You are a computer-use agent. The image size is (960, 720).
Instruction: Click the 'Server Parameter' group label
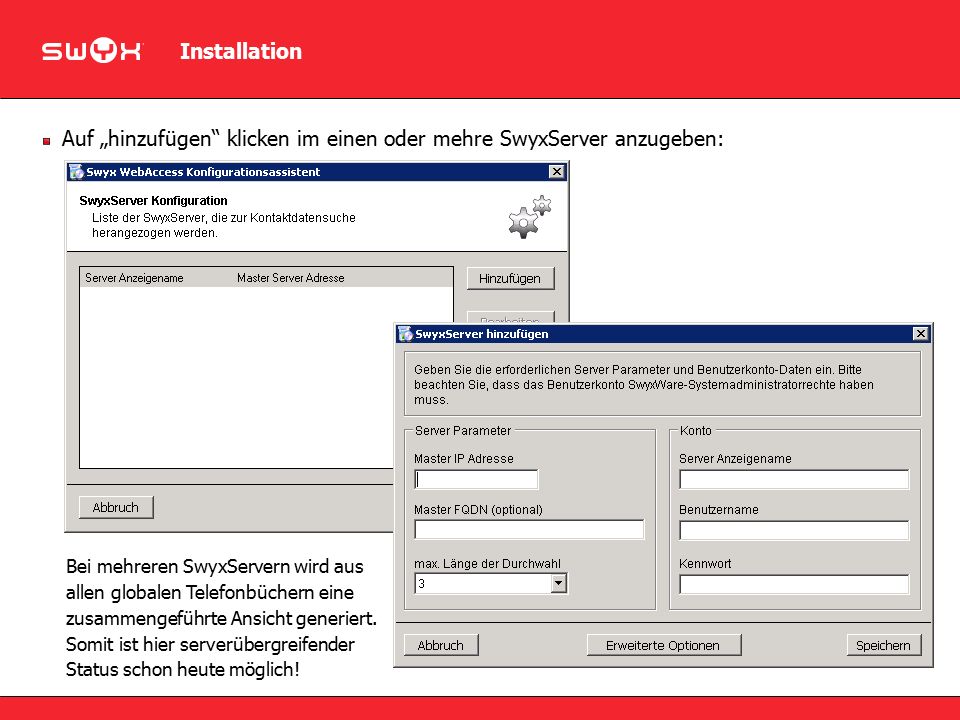click(463, 430)
